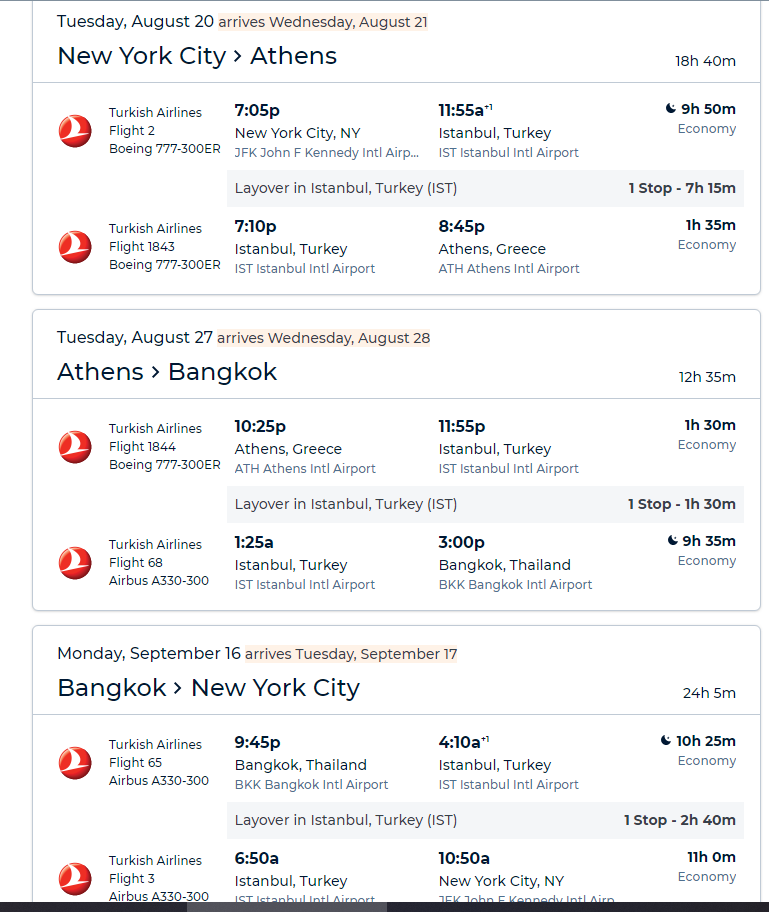Click the New York City > Athens heading

click(x=197, y=56)
